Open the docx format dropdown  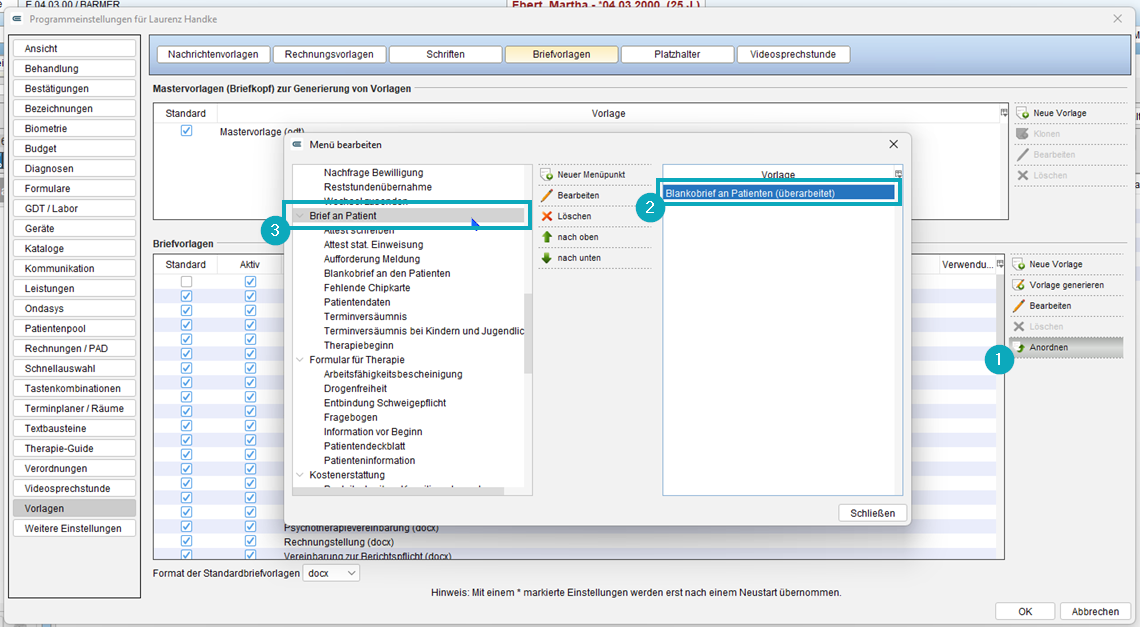(332, 573)
